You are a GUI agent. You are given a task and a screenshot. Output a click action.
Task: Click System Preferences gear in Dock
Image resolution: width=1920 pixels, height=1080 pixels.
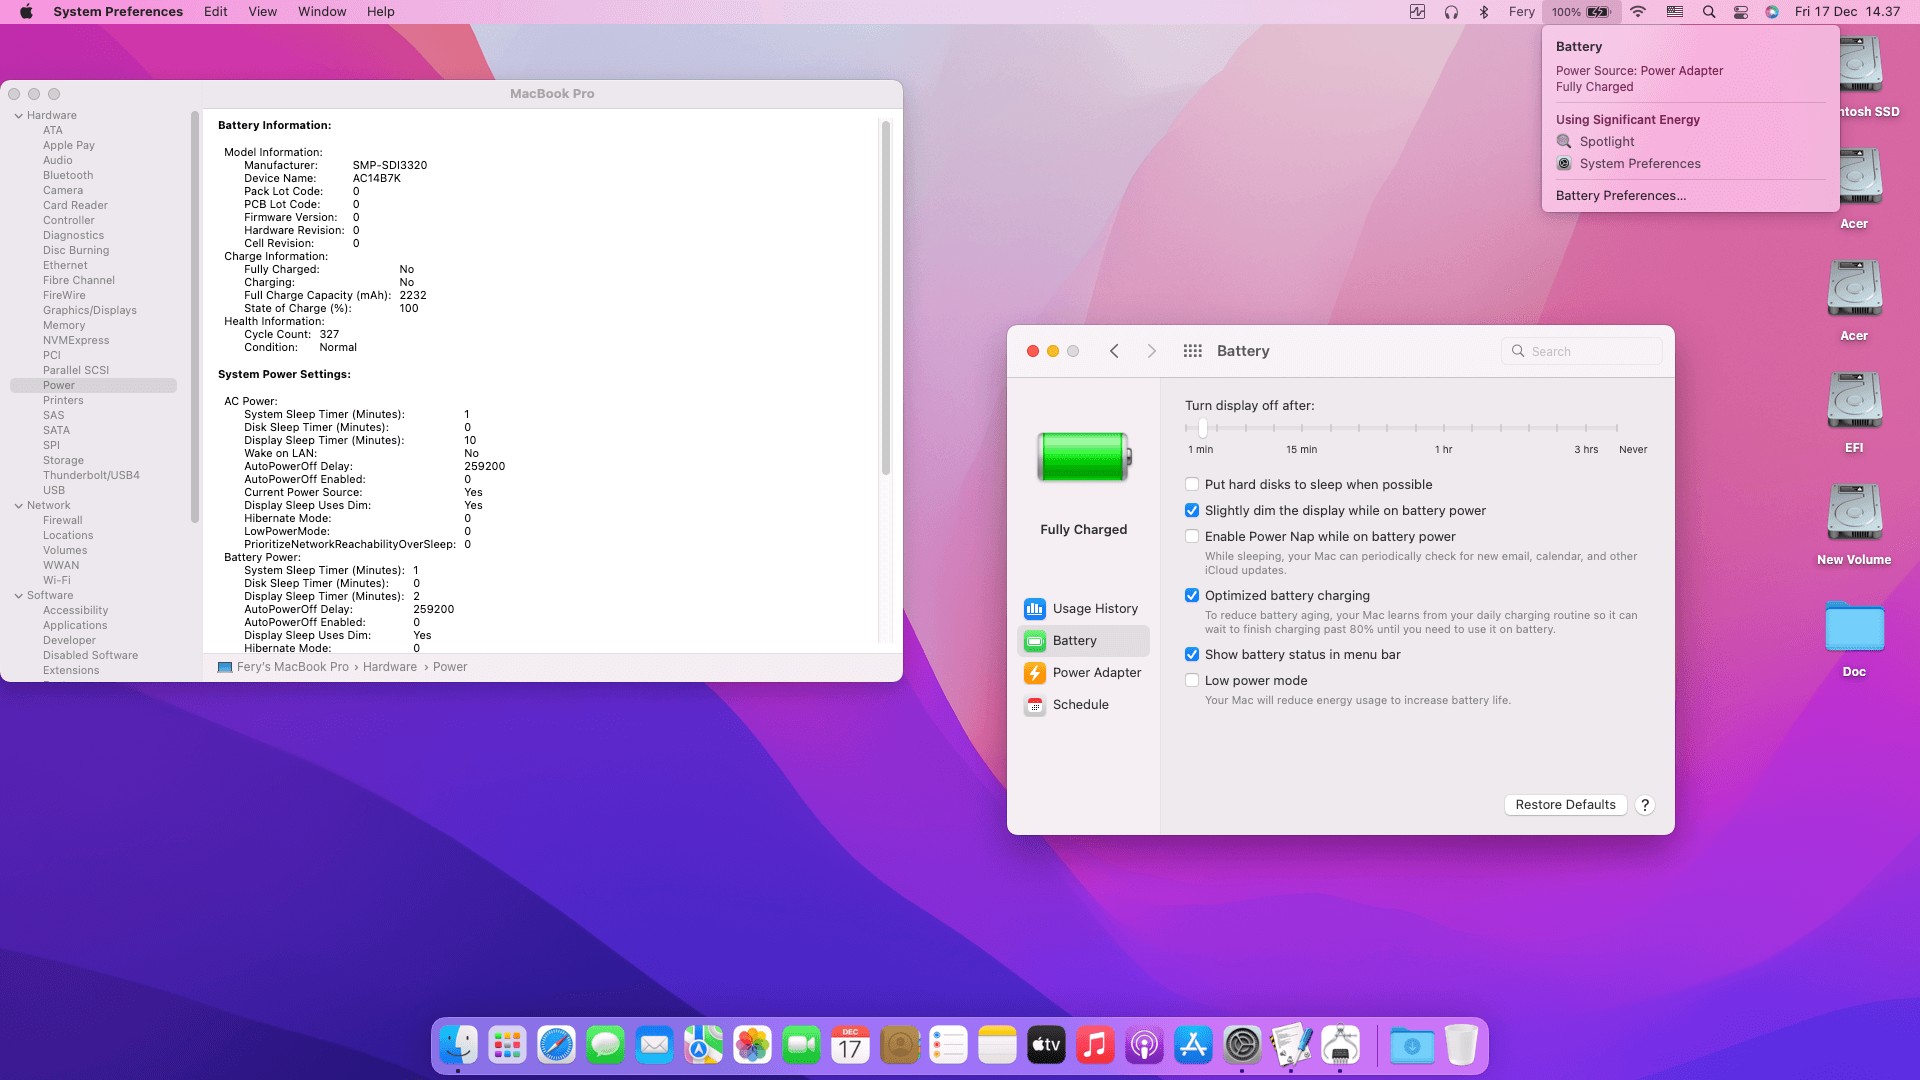[1243, 1046]
